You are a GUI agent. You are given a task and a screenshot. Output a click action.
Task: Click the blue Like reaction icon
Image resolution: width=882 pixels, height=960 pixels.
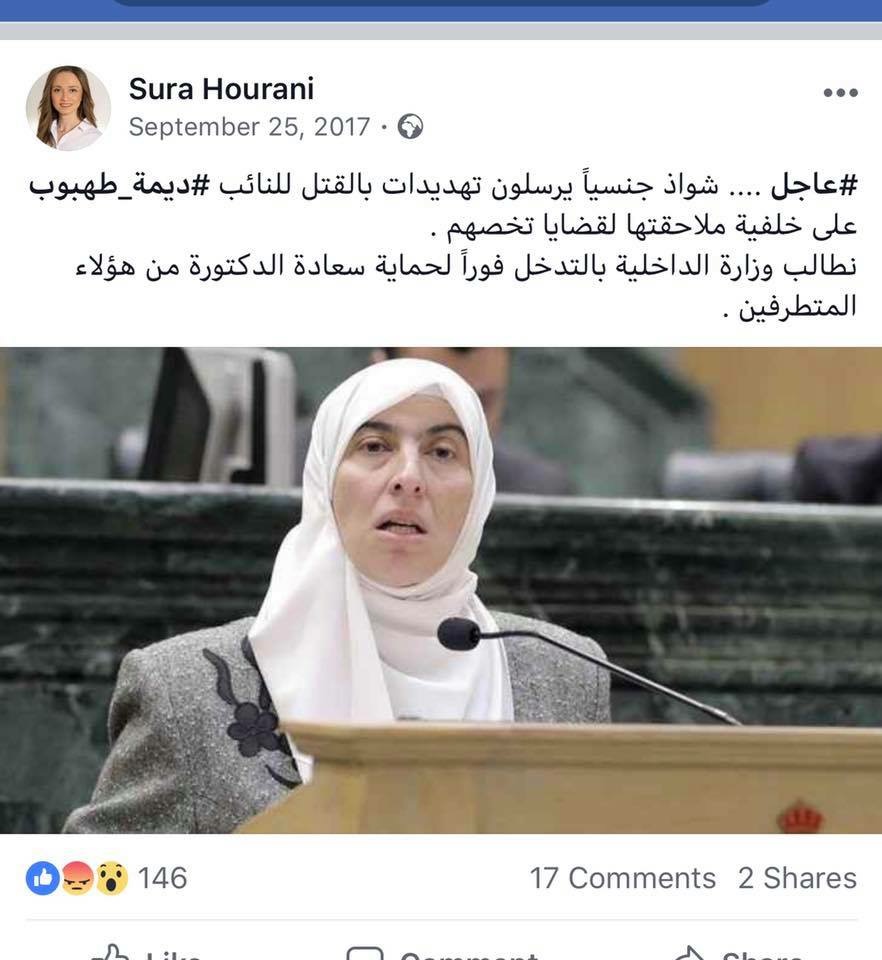(42, 878)
